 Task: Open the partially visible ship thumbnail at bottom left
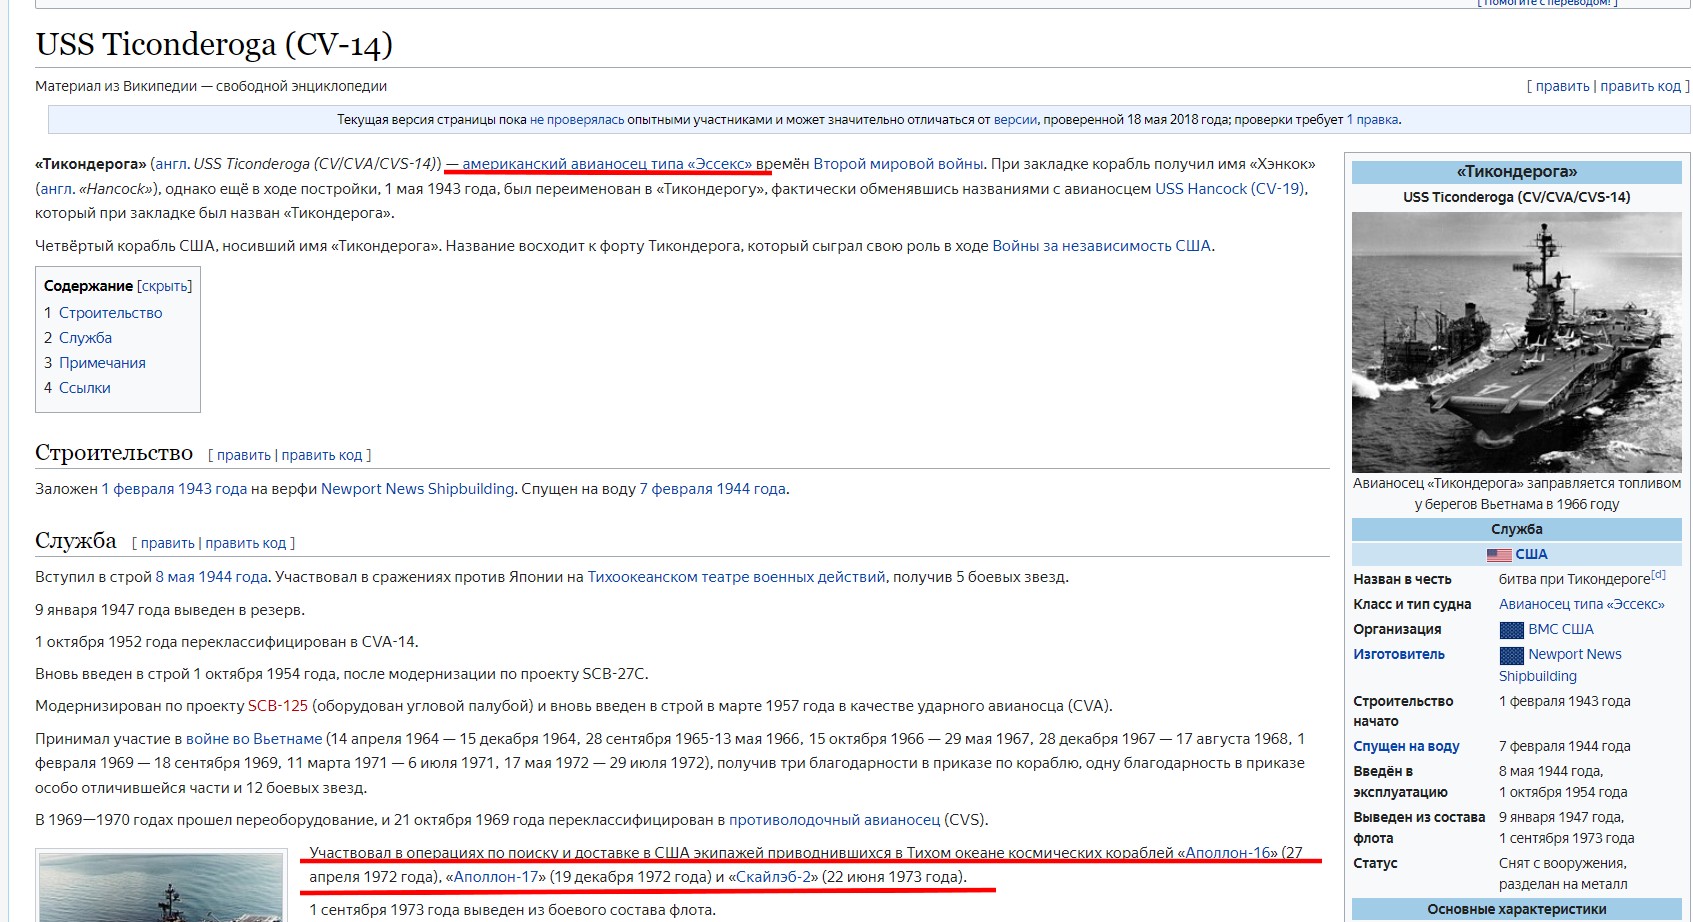click(x=162, y=887)
